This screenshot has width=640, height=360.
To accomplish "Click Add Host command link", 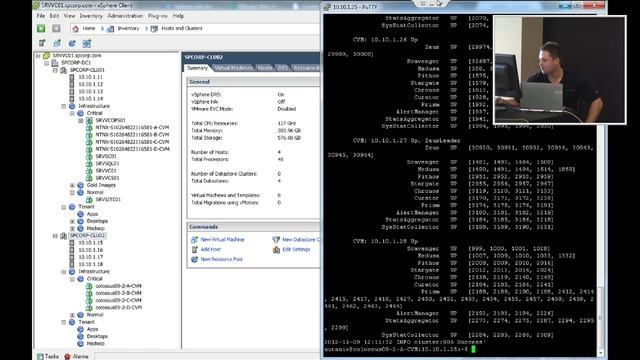I will click(211, 249).
